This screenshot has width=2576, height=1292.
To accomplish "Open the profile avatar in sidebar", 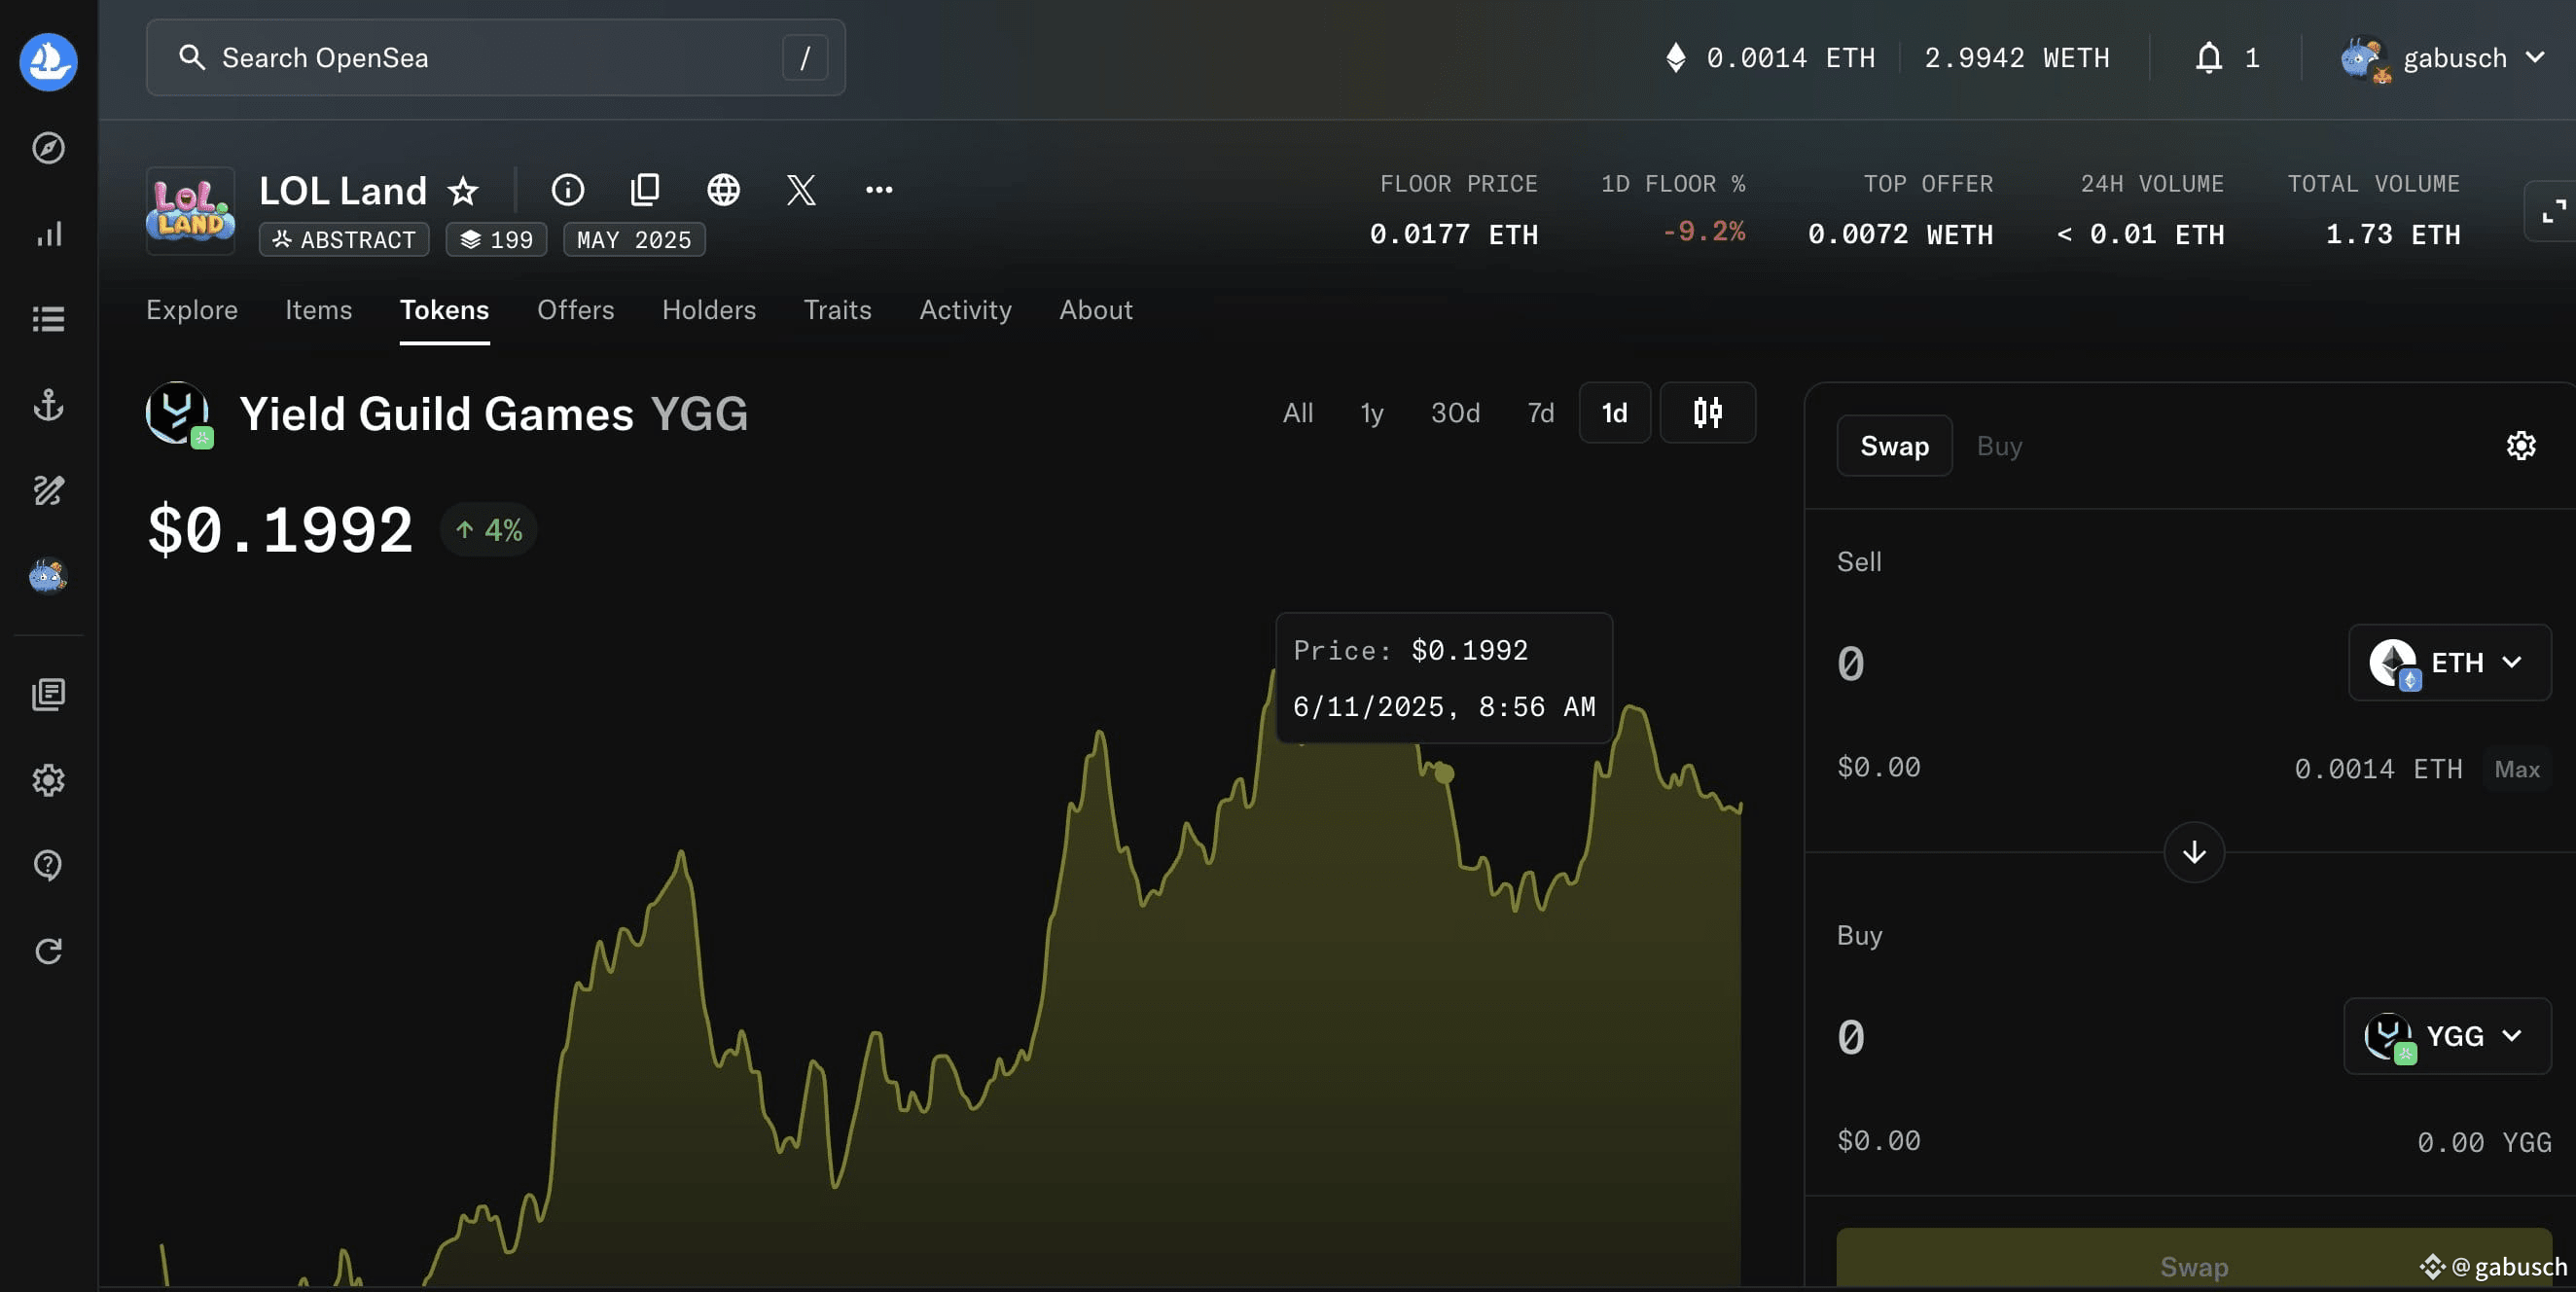I will point(48,576).
